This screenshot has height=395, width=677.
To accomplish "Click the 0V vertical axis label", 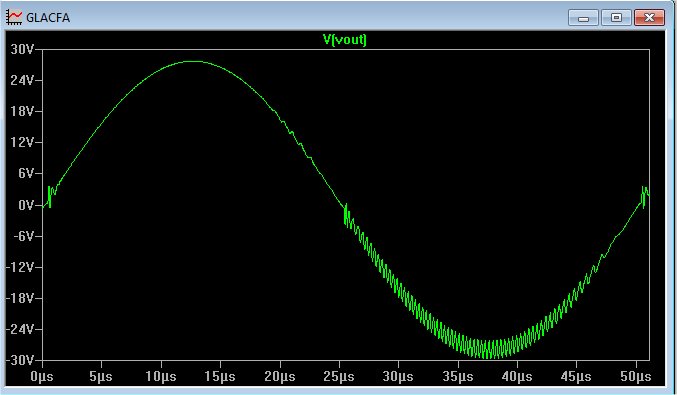I will pyautogui.click(x=25, y=205).
